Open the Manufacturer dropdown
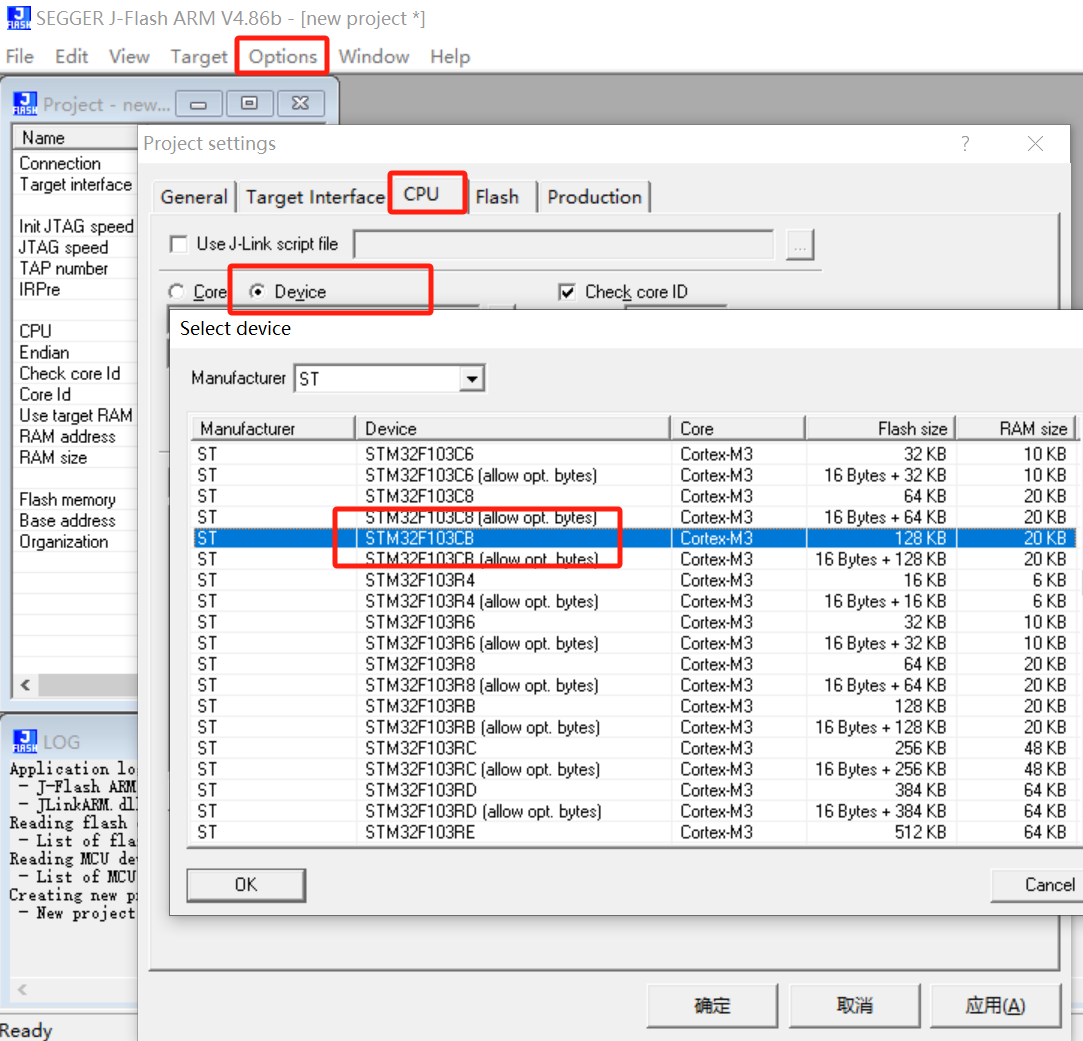The width and height of the screenshot is (1083, 1041). point(472,379)
